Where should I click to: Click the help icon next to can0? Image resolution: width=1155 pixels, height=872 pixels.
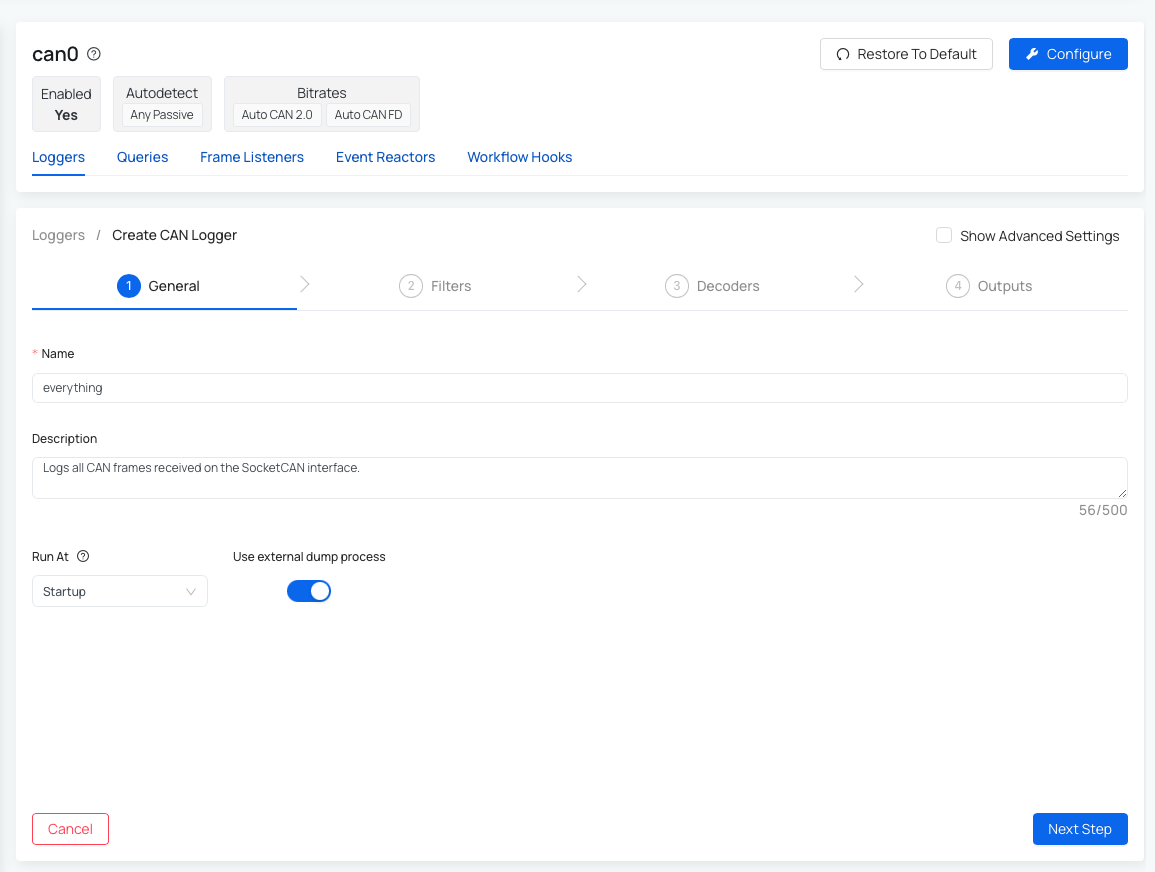94,54
